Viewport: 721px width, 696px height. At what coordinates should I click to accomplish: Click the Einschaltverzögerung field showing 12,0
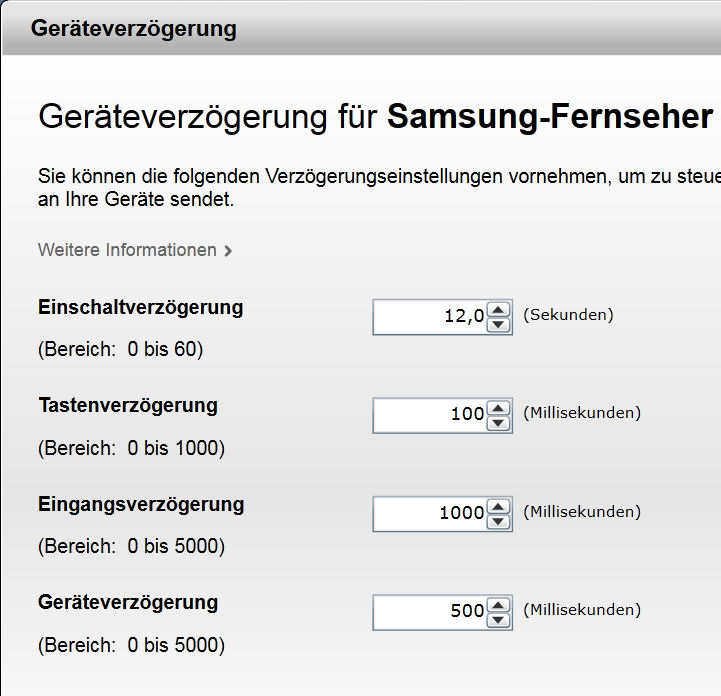pos(430,317)
